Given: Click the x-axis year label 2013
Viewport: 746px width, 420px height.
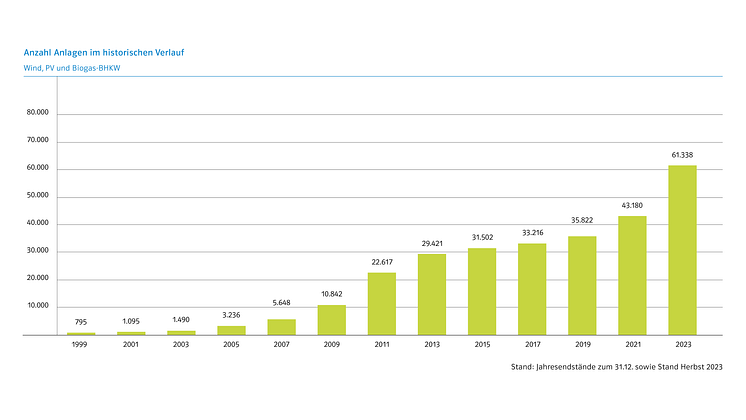Looking at the screenshot, I should (432, 344).
